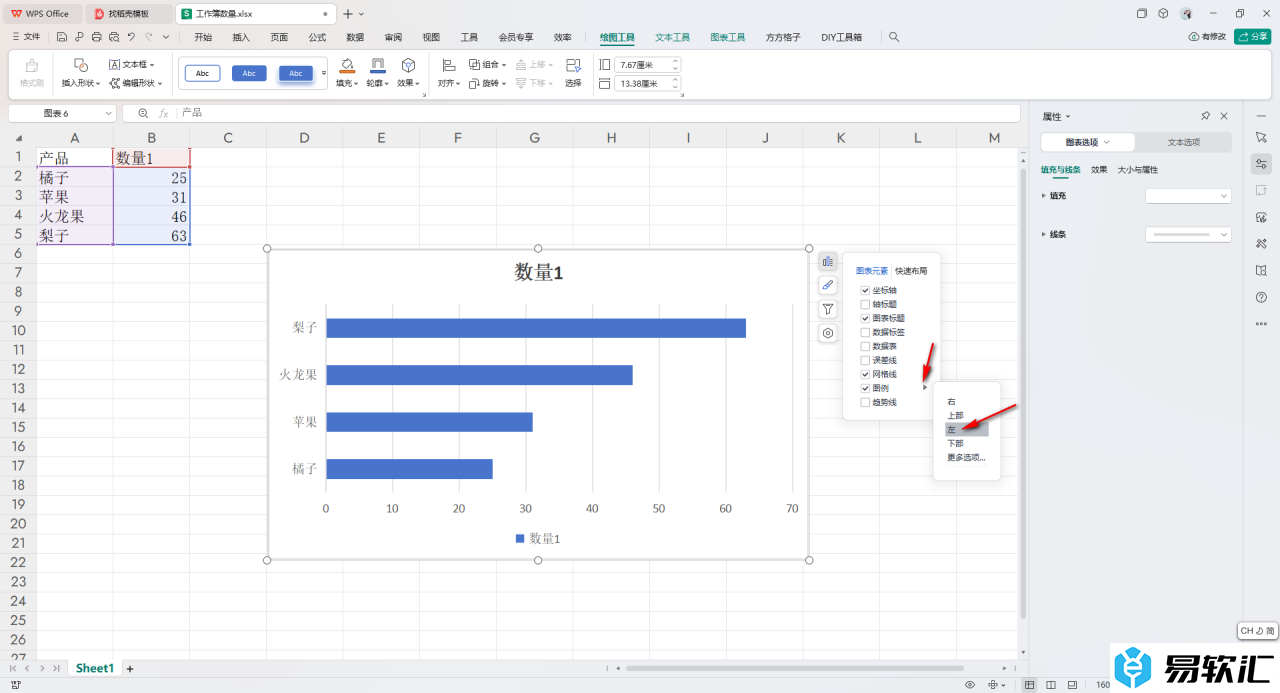Open the chart style brush button

point(828,286)
